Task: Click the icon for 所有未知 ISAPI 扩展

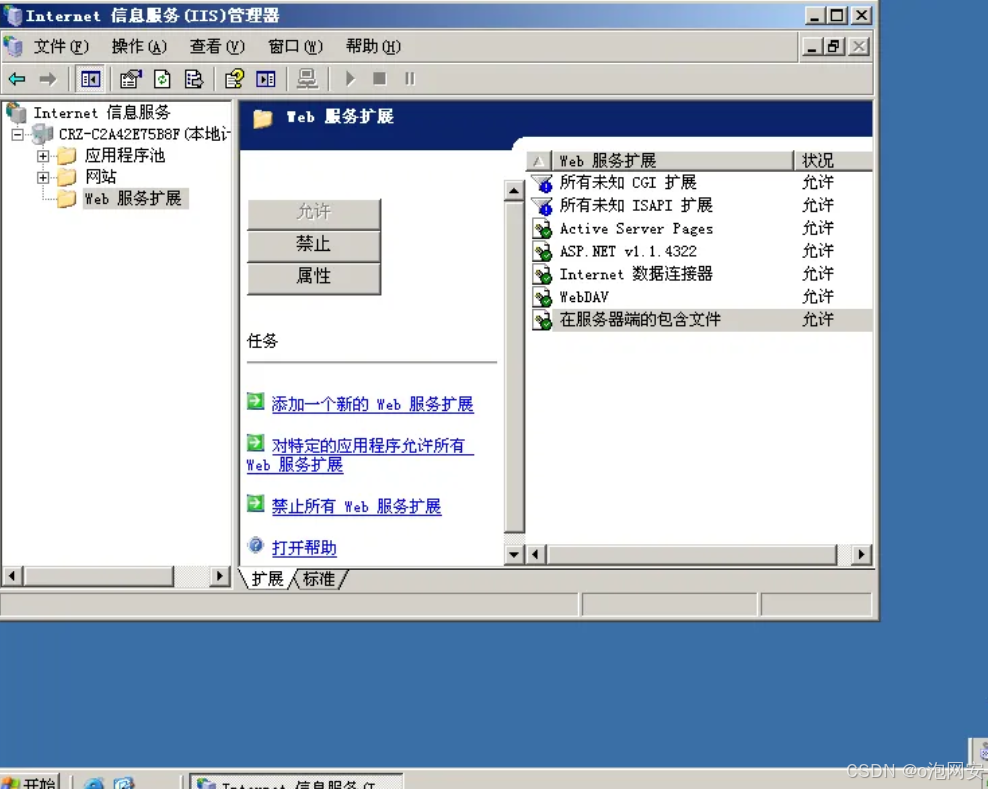Action: pos(542,205)
